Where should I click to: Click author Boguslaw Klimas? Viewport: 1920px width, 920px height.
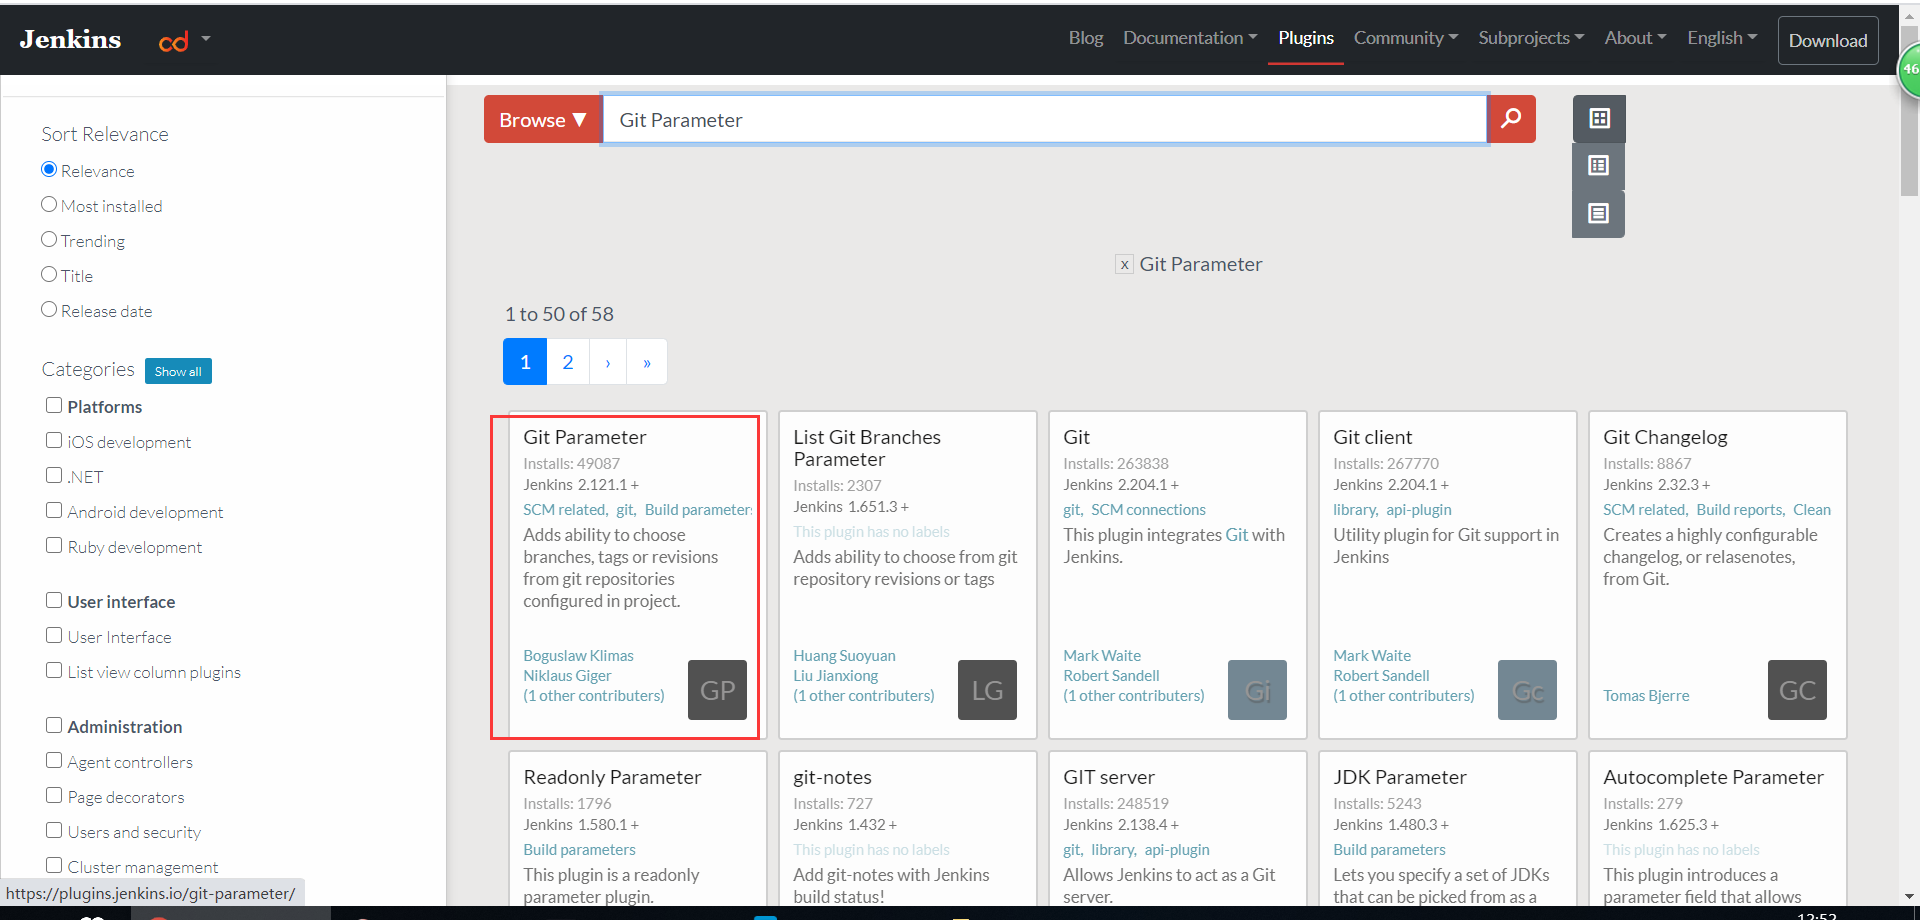(x=578, y=656)
